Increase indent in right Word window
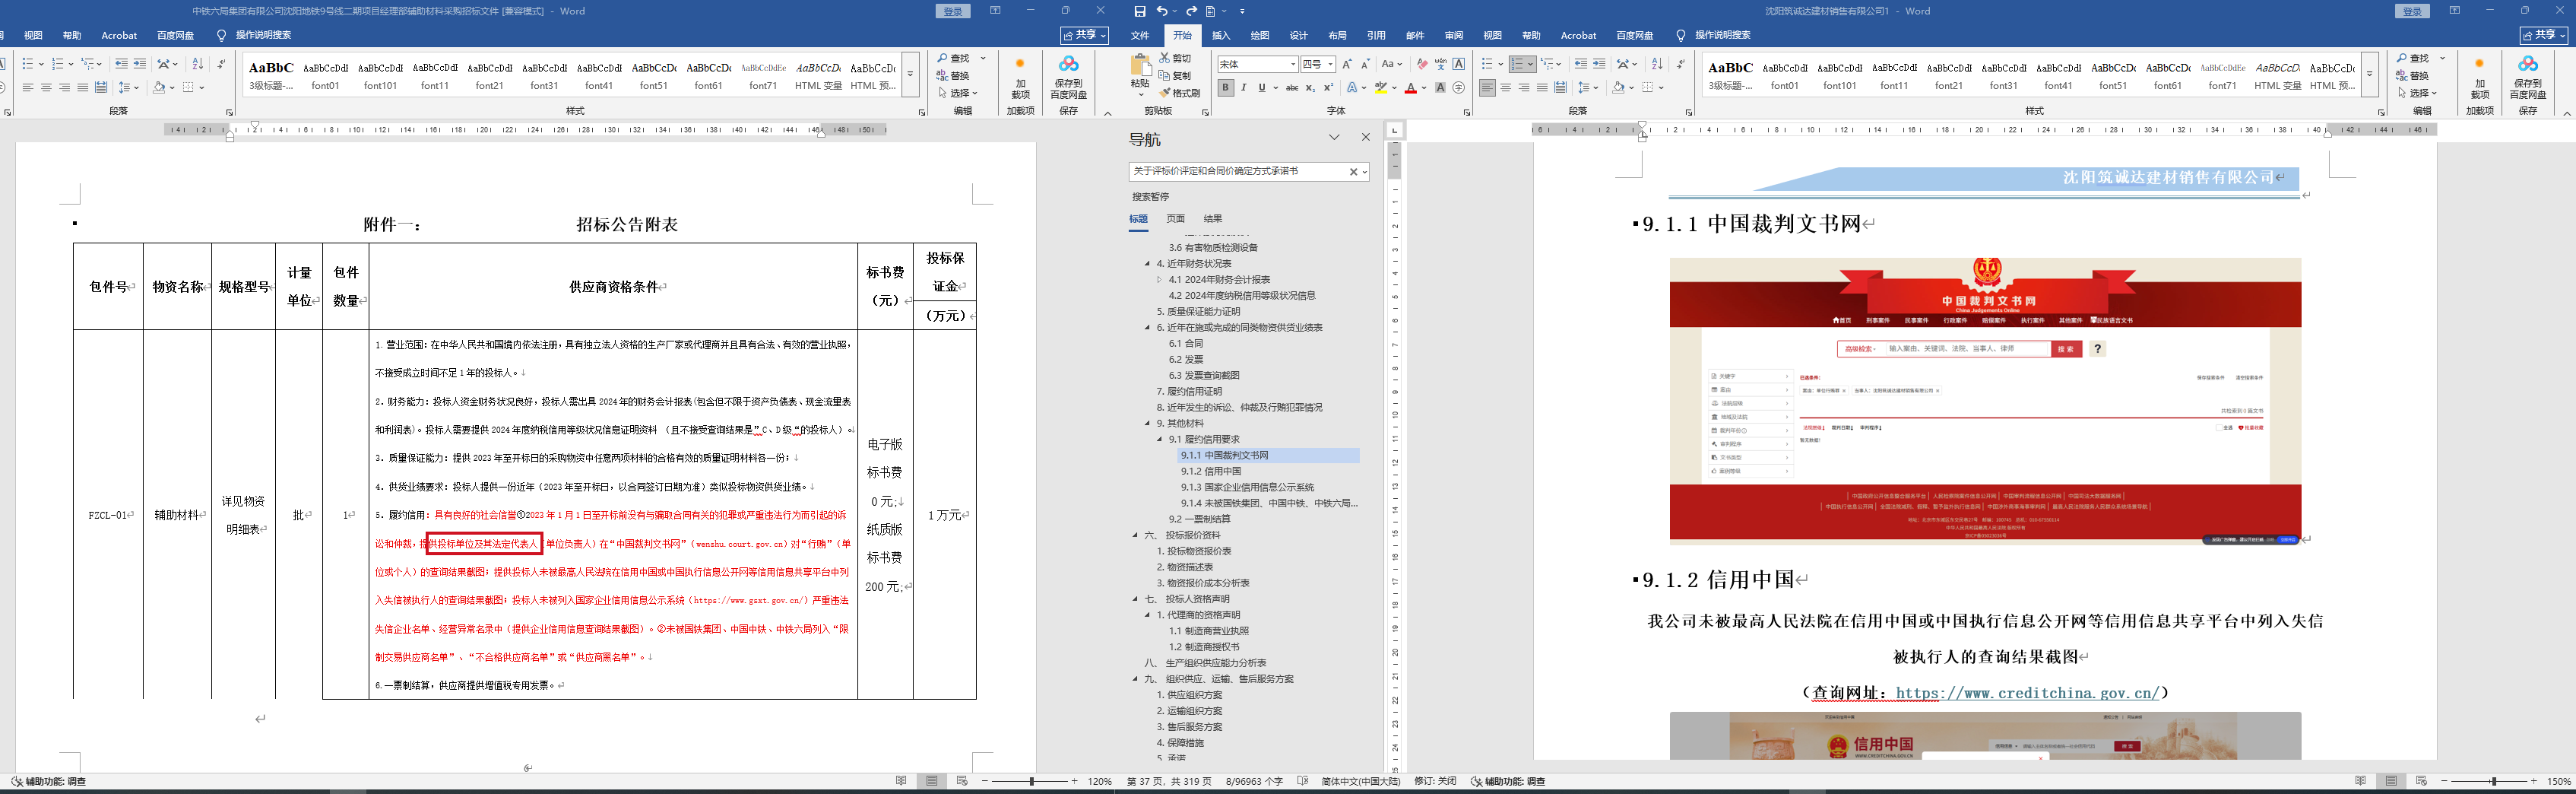Screen dimensions: 2576x794 click(x=1599, y=64)
